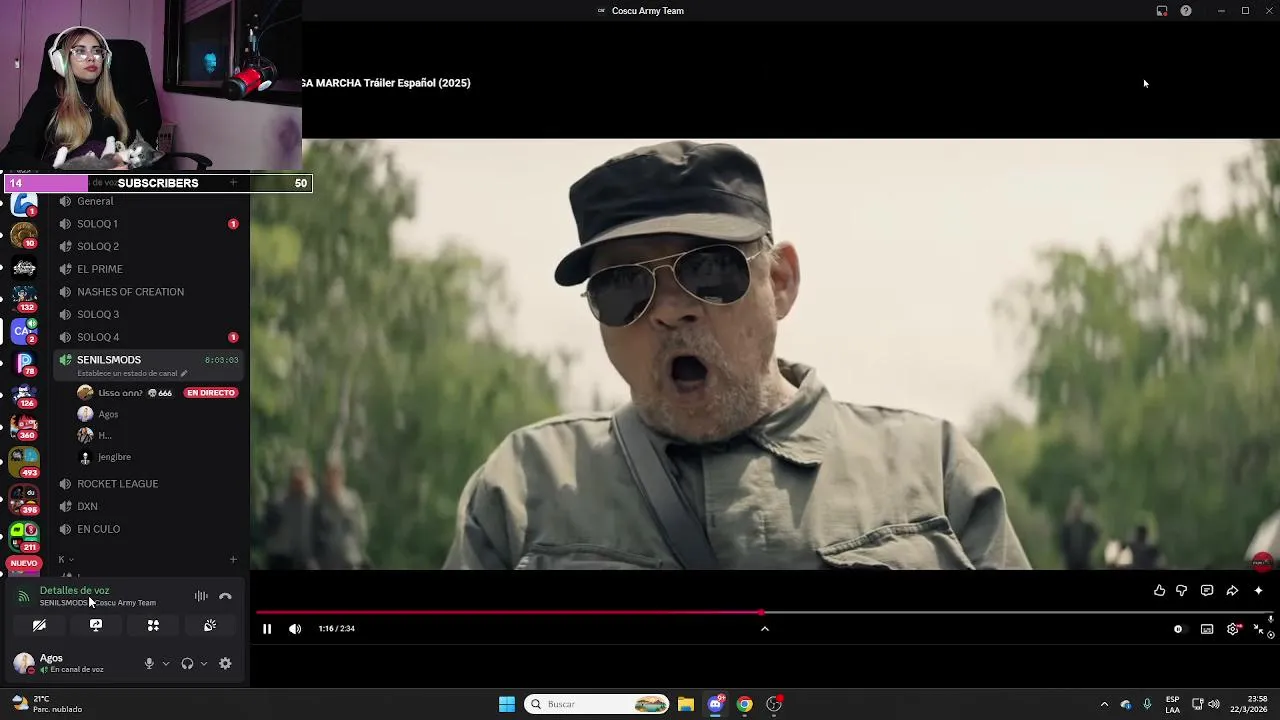1280x720 pixels.
Task: Toggle Discord camera on or off
Action: 39,625
